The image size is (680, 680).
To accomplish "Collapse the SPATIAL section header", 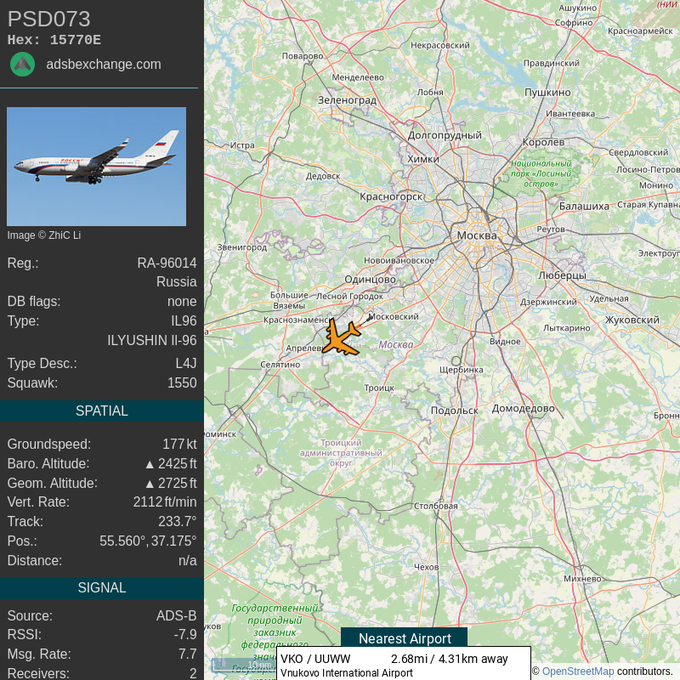I will click(x=102, y=411).
